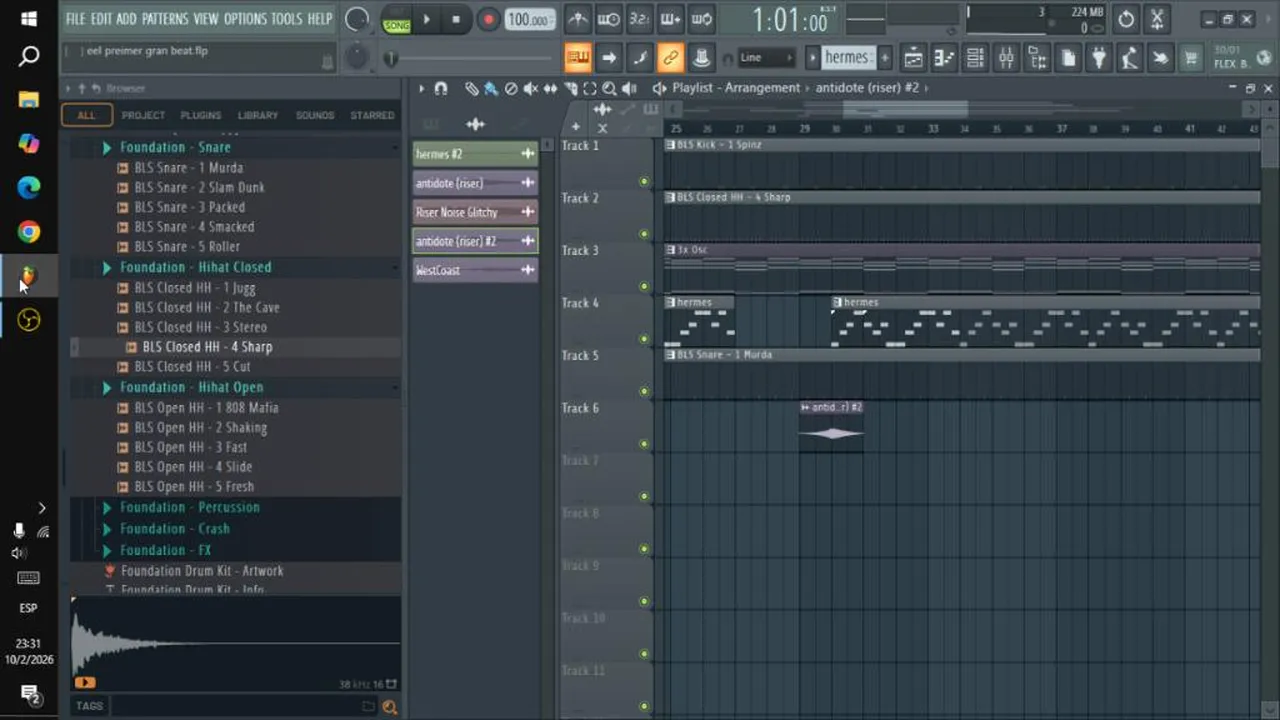Toggle the link (multilink controllers) icon
This screenshot has width=1280, height=720.
coord(670,58)
